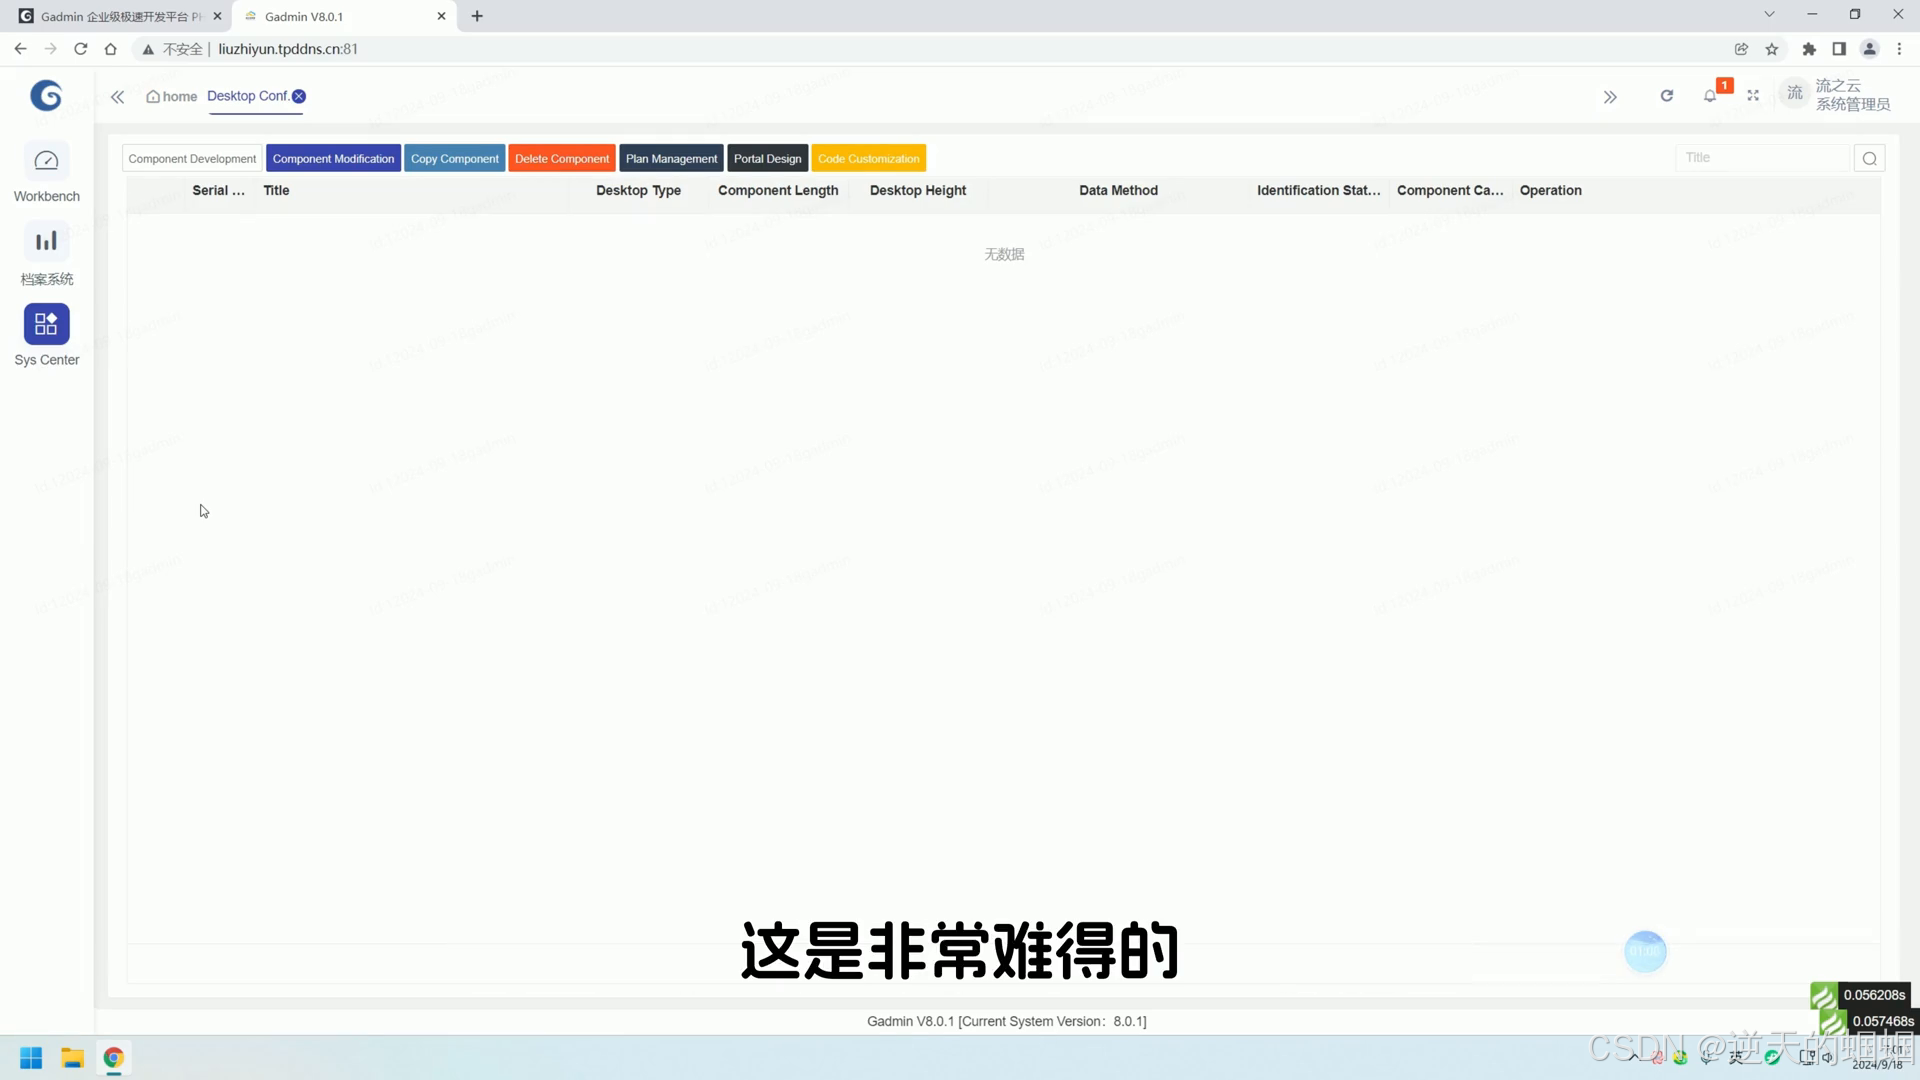Screen dimensions: 1920x1080
Task: Click the Gadmin logo icon
Action: 46,96
